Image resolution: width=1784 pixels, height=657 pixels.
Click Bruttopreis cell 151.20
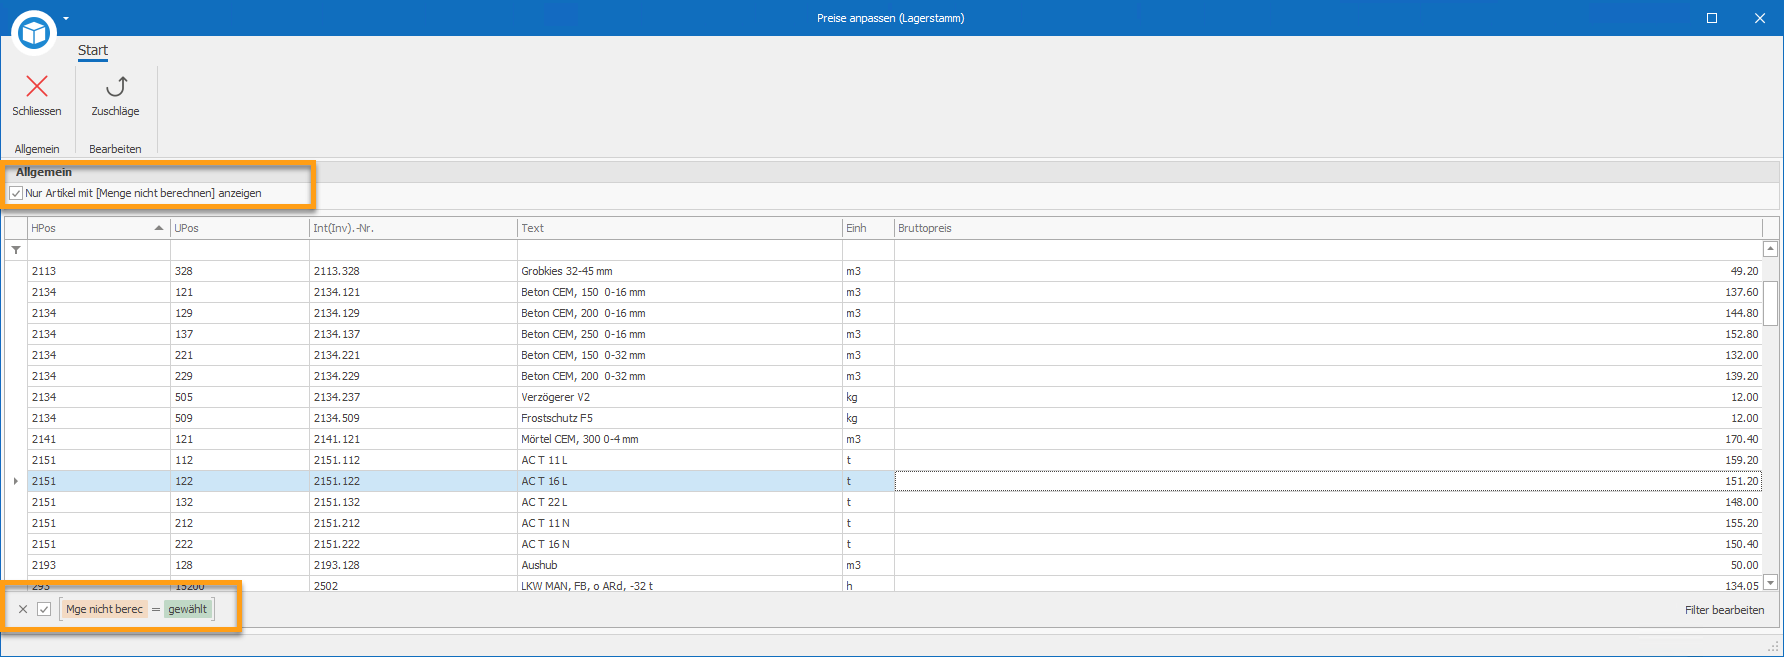1328,481
